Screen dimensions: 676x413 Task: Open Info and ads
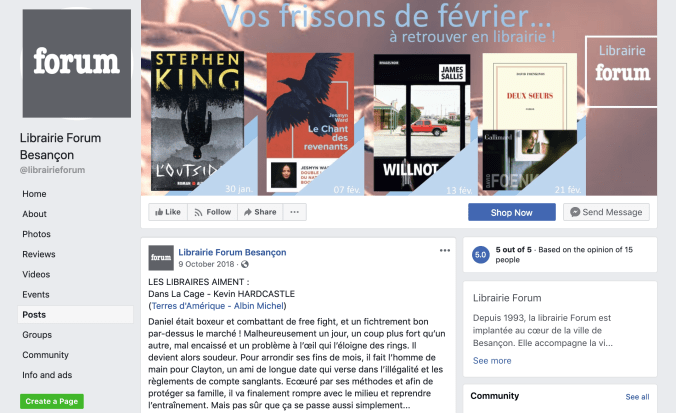click(x=47, y=375)
